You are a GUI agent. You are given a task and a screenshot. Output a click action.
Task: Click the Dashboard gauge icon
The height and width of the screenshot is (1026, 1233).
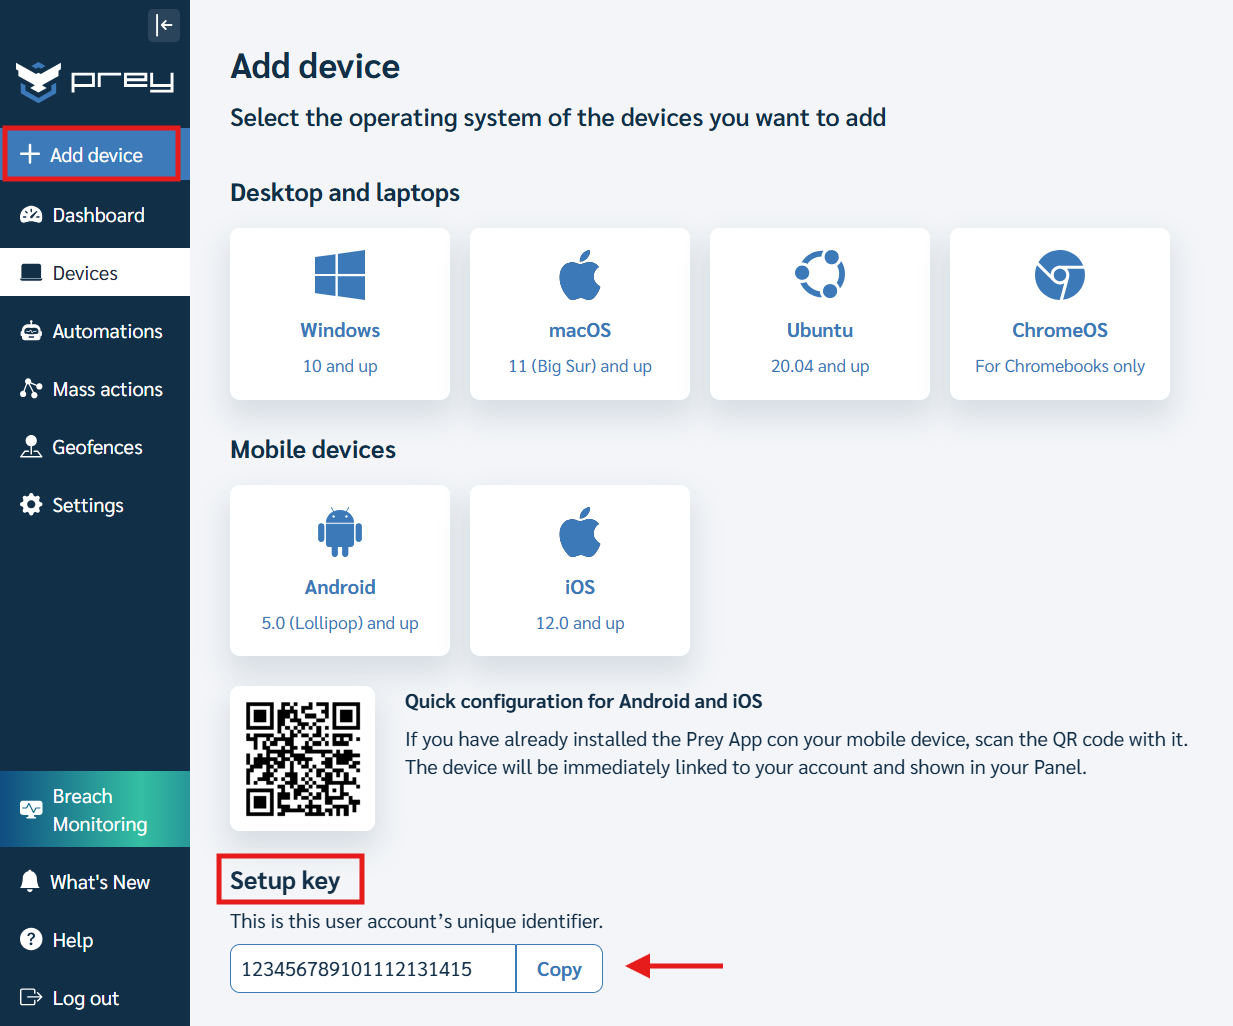point(31,215)
